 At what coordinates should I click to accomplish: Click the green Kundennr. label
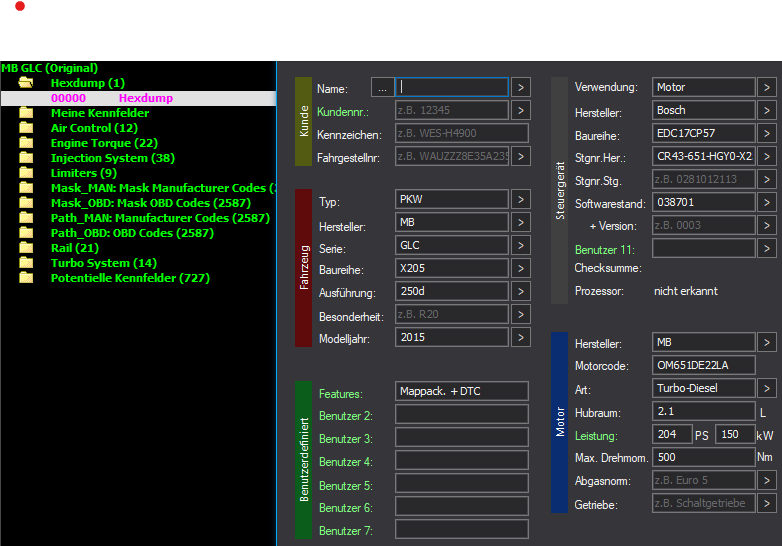click(x=343, y=112)
